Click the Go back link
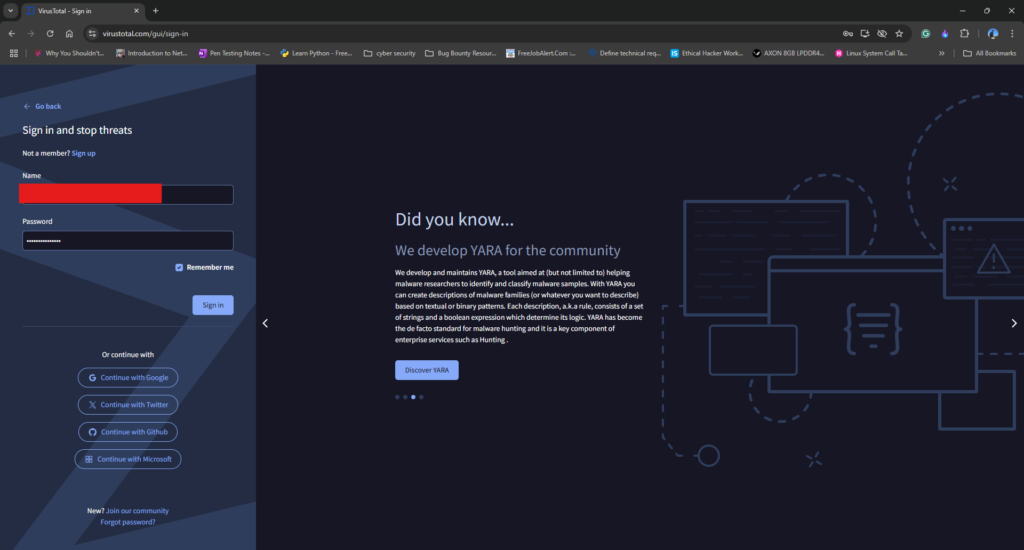Viewport: 1024px width, 550px height. (x=42, y=106)
